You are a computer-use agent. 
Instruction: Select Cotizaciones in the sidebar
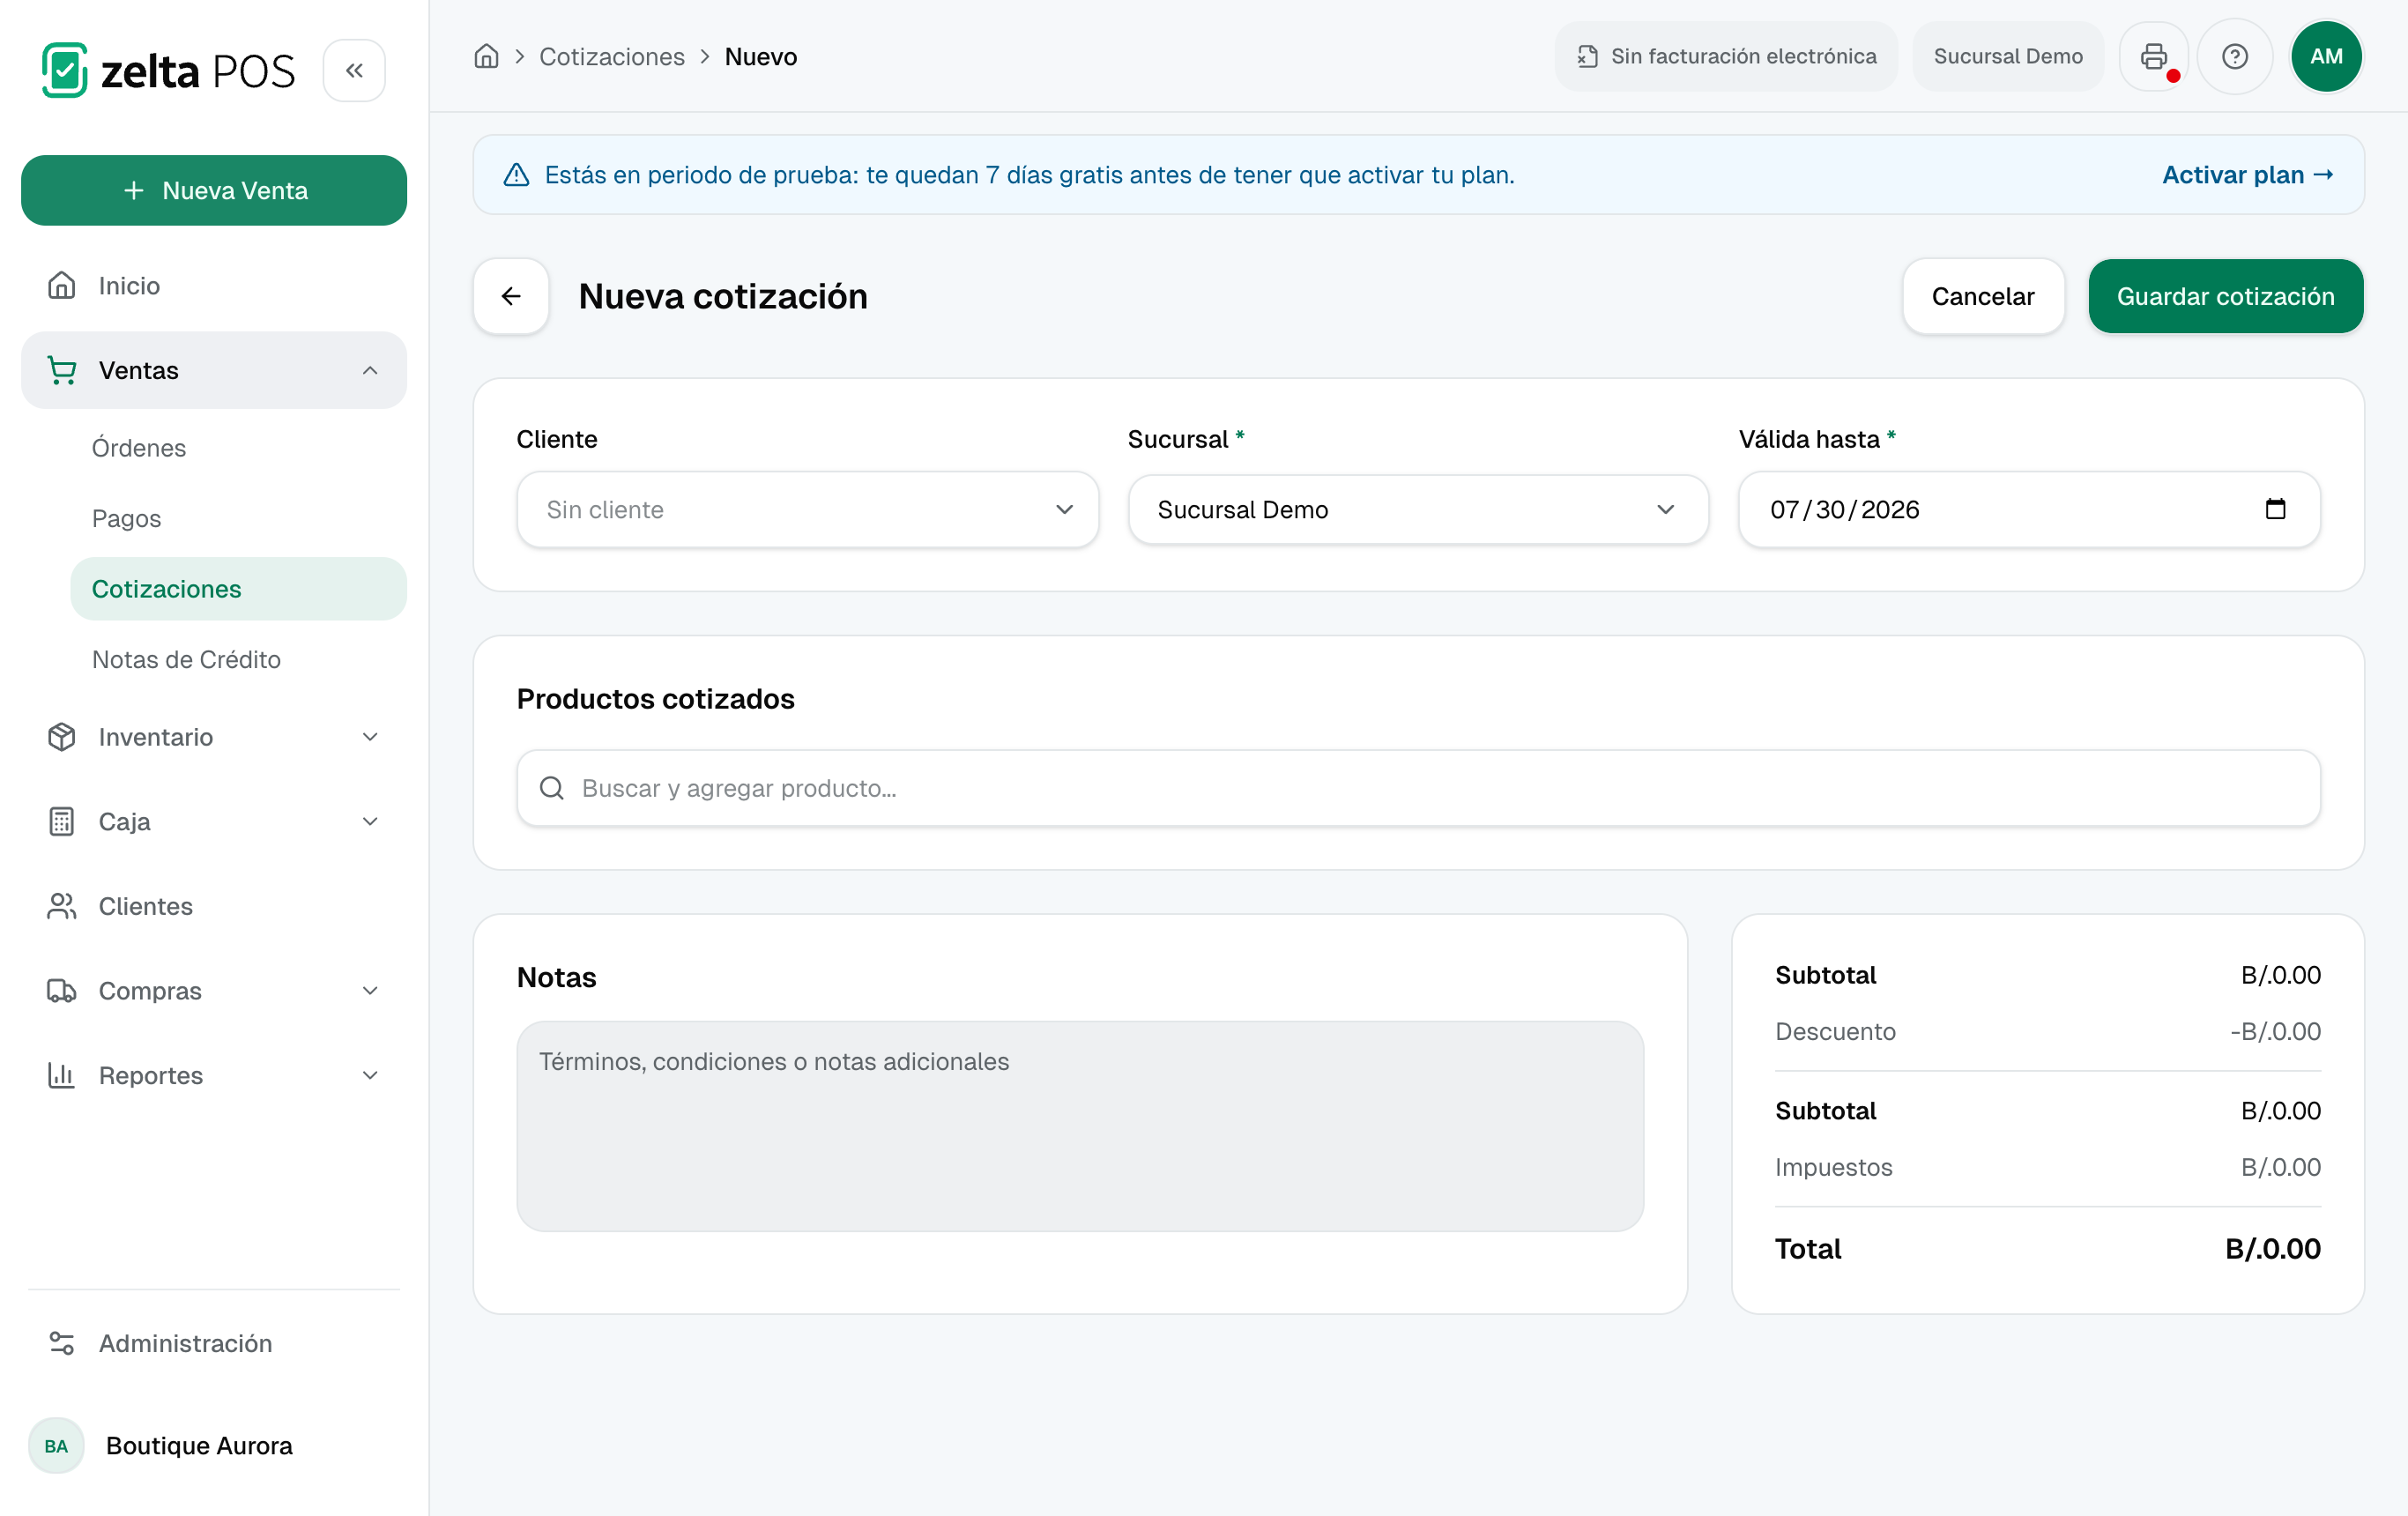pos(238,589)
